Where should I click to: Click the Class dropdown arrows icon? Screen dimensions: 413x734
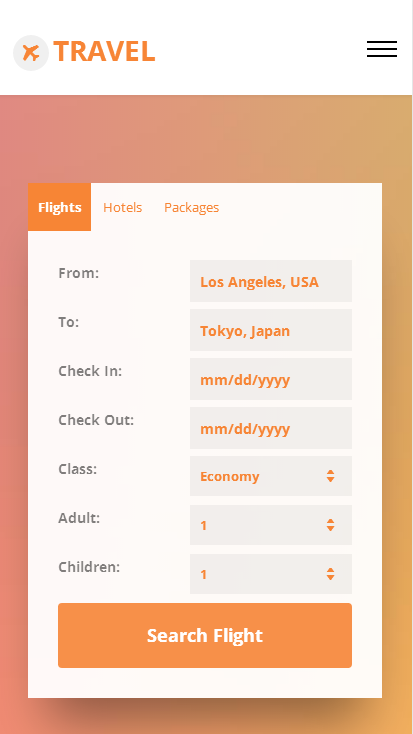(331, 476)
